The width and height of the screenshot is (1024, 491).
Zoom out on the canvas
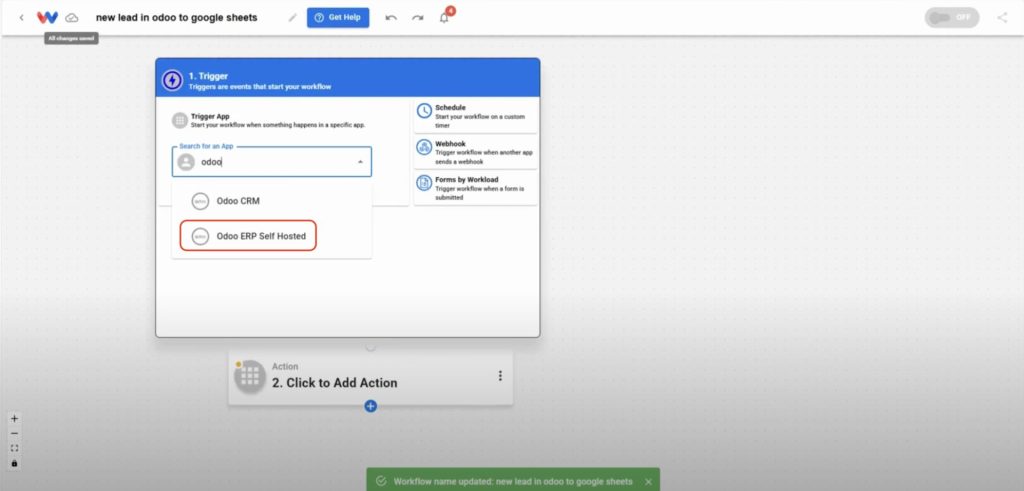tap(14, 434)
